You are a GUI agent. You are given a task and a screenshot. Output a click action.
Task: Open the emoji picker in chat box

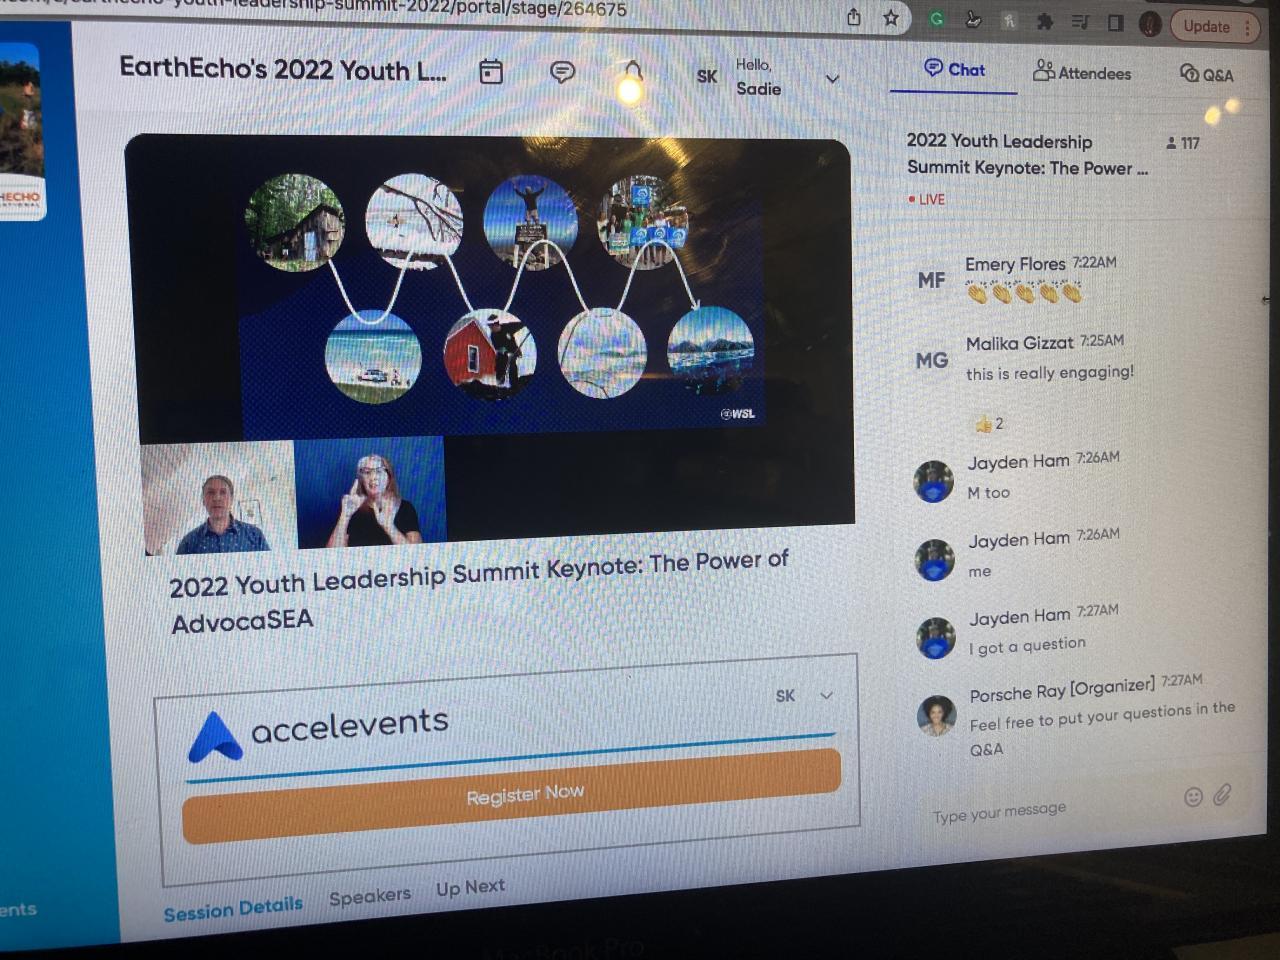1193,797
